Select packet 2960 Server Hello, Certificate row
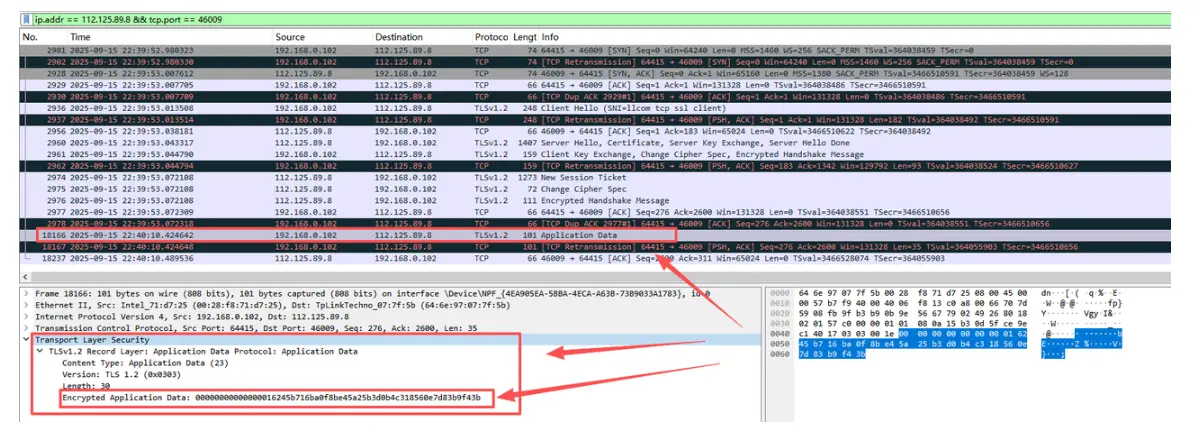 (x=595, y=143)
